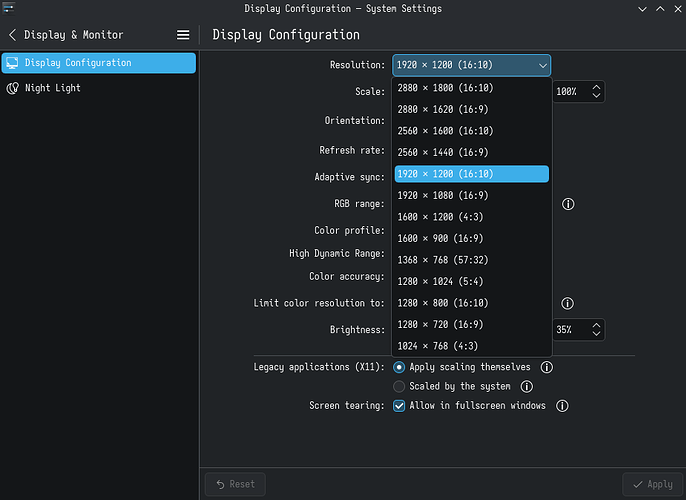The image size is (686, 500).
Task: Click the Brightness 35% spinbox field
Action: click(x=570, y=329)
